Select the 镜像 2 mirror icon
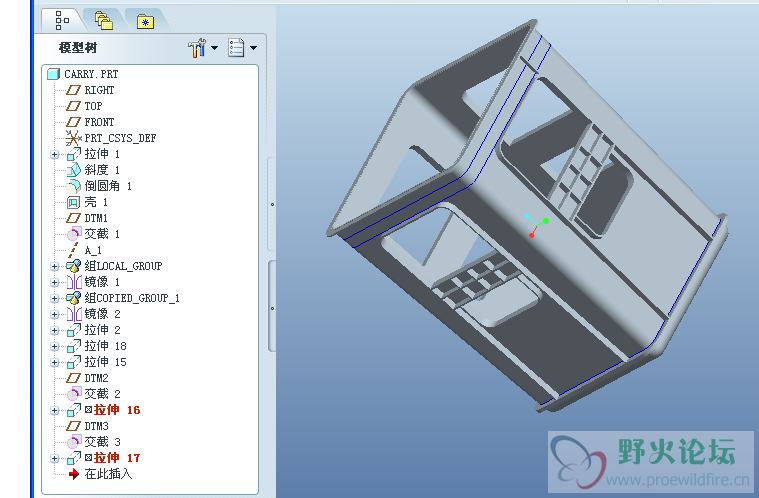This screenshot has height=498, width=759. (x=74, y=314)
